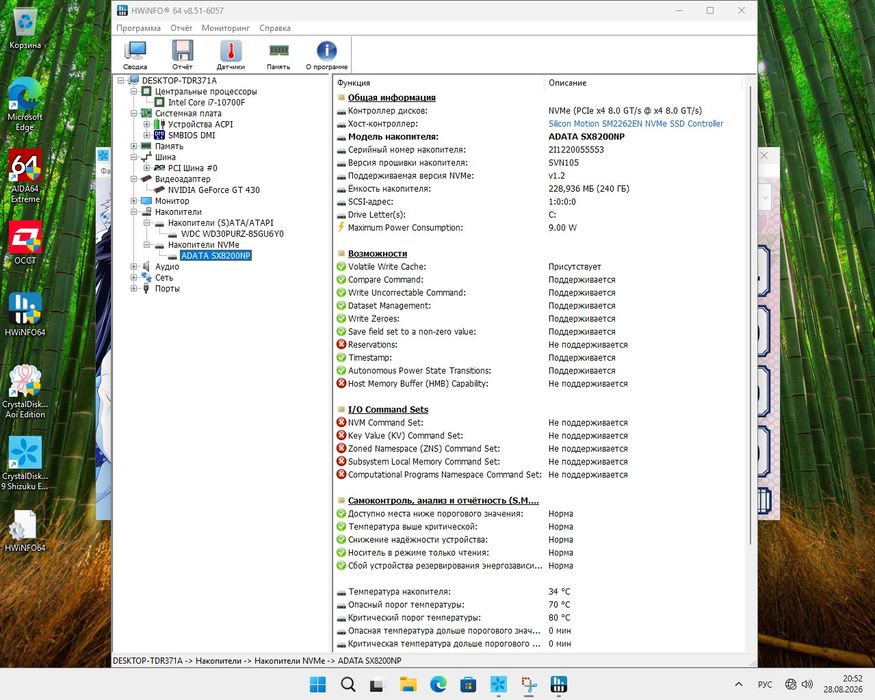875x700 pixels.
Task: Expand the Порты tree node
Action: pos(134,288)
